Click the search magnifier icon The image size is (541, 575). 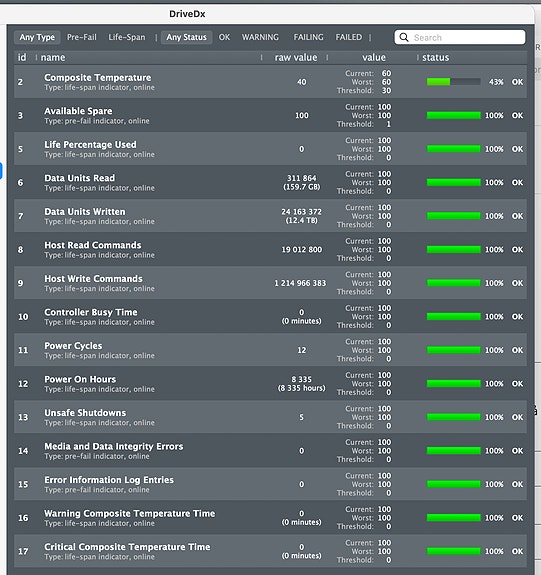404,37
